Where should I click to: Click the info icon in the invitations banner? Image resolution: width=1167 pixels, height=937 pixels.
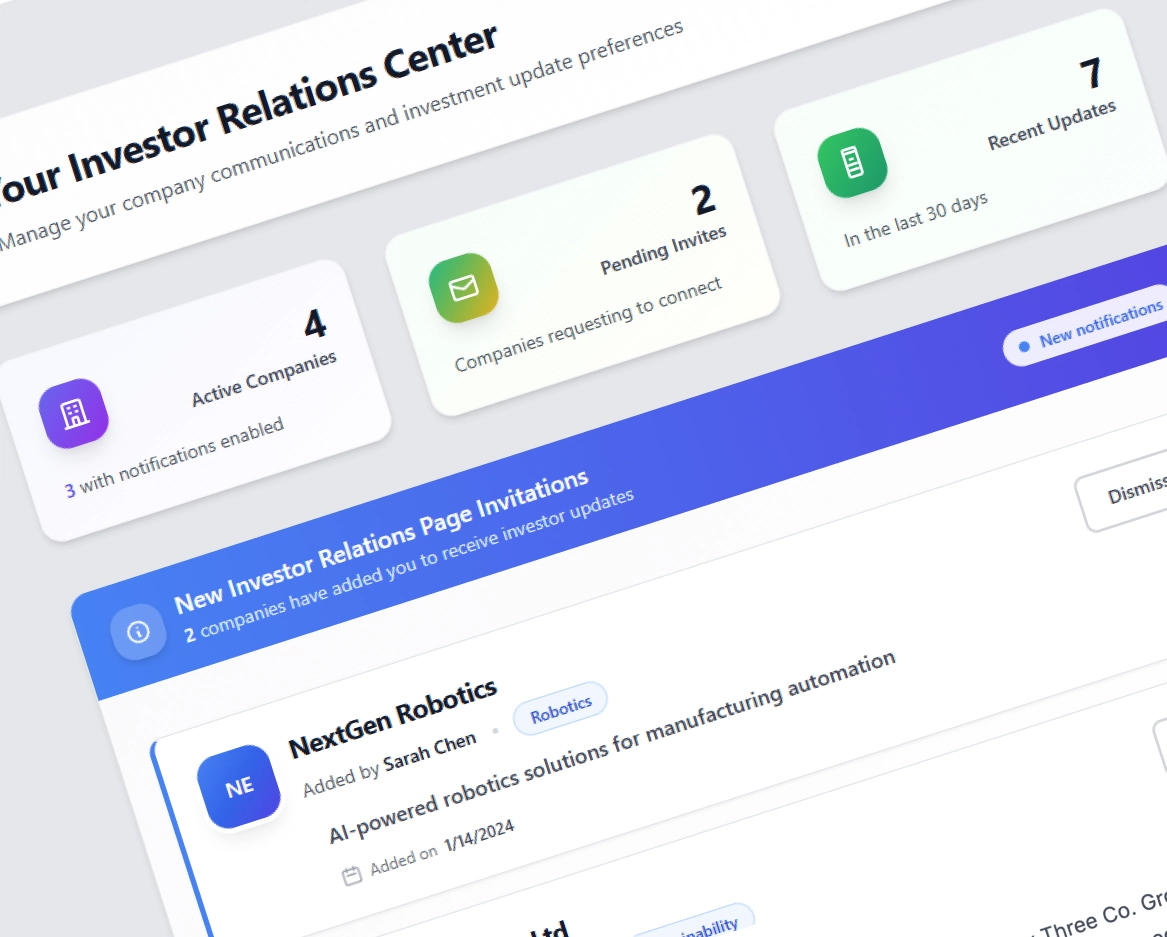click(138, 632)
